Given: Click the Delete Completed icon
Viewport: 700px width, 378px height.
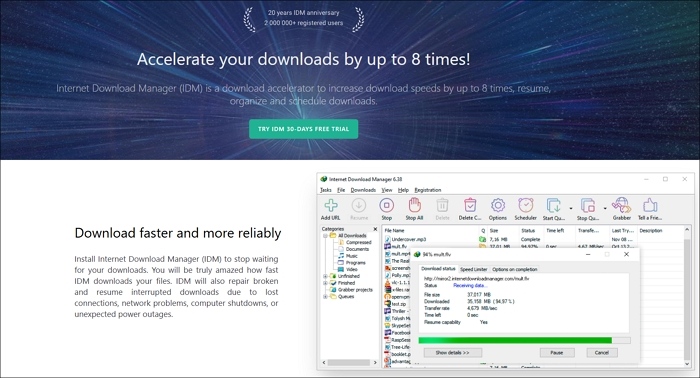Looking at the screenshot, I should point(470,206).
